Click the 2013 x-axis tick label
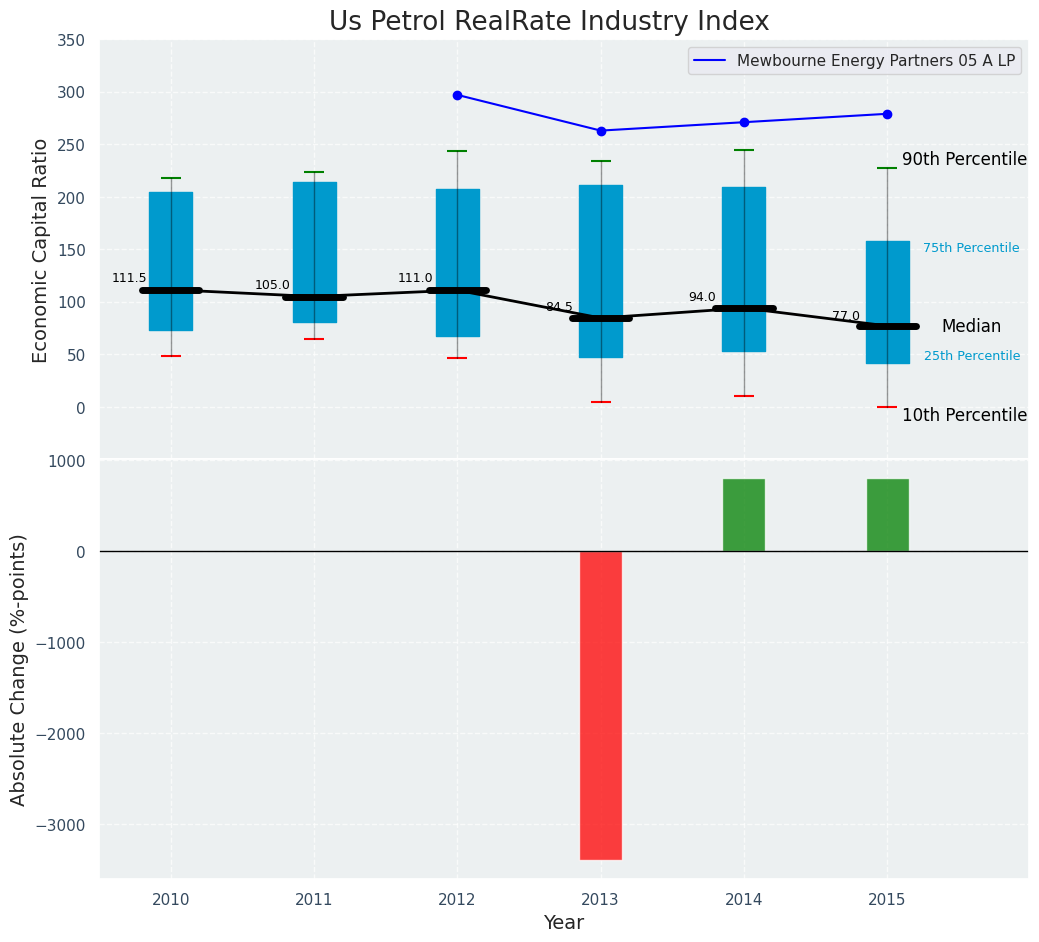Image resolution: width=1039 pixels, height=942 pixels. point(601,900)
